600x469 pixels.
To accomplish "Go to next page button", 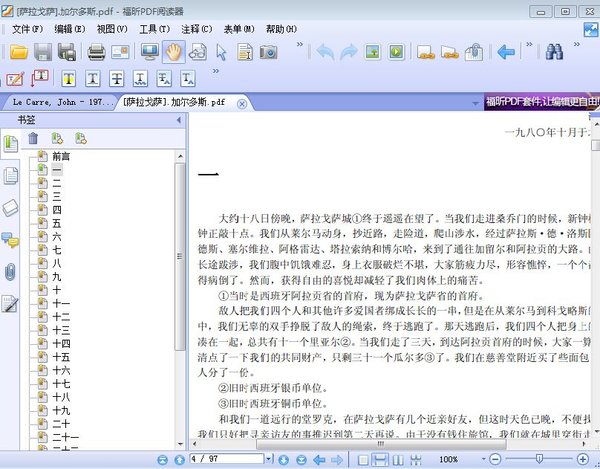I will point(284,459).
